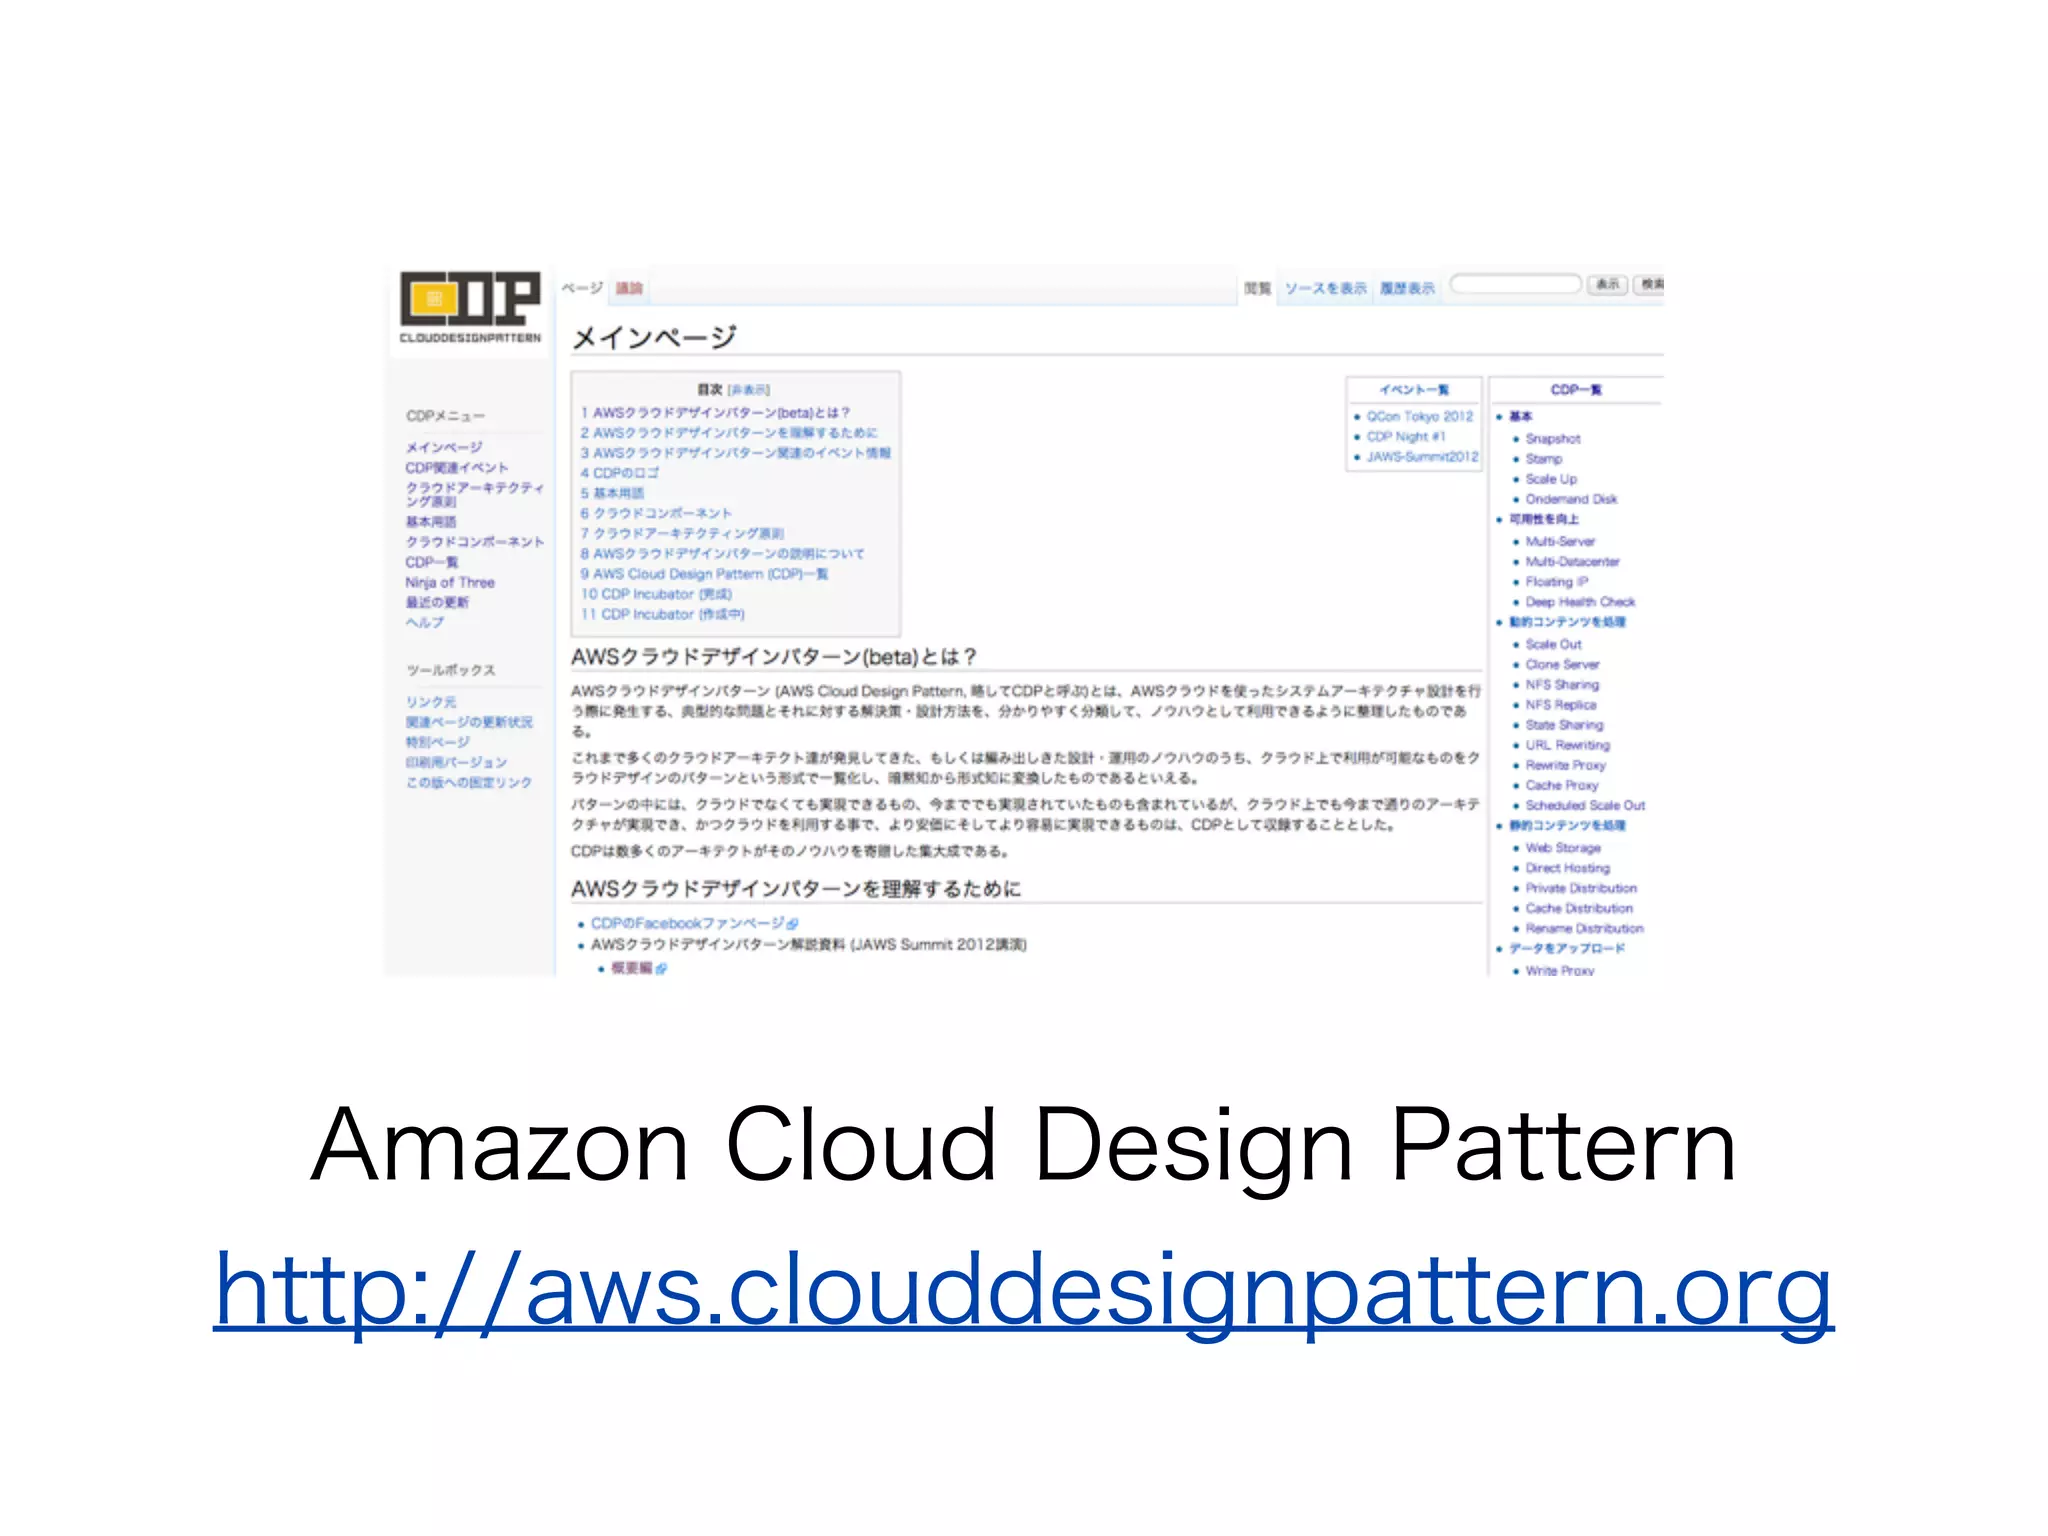
Task: Open the Cache Proxy pattern link
Action: tap(1562, 785)
